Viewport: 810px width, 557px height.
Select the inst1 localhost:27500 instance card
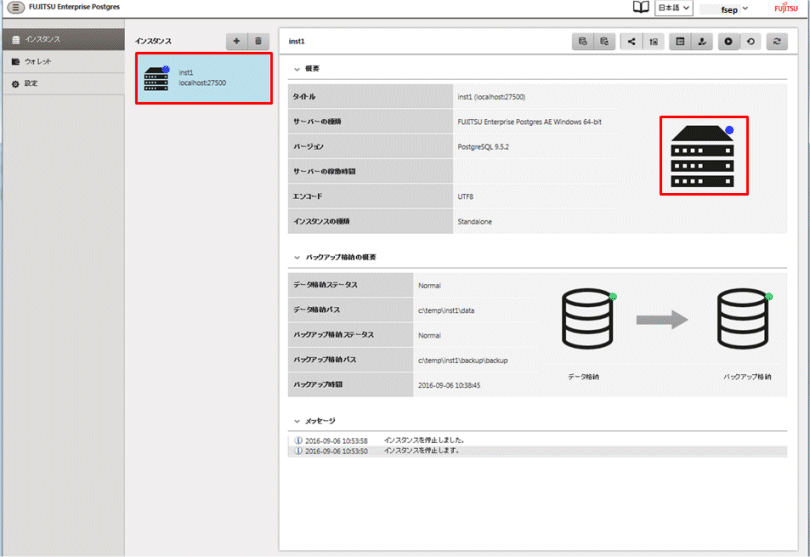(x=204, y=78)
